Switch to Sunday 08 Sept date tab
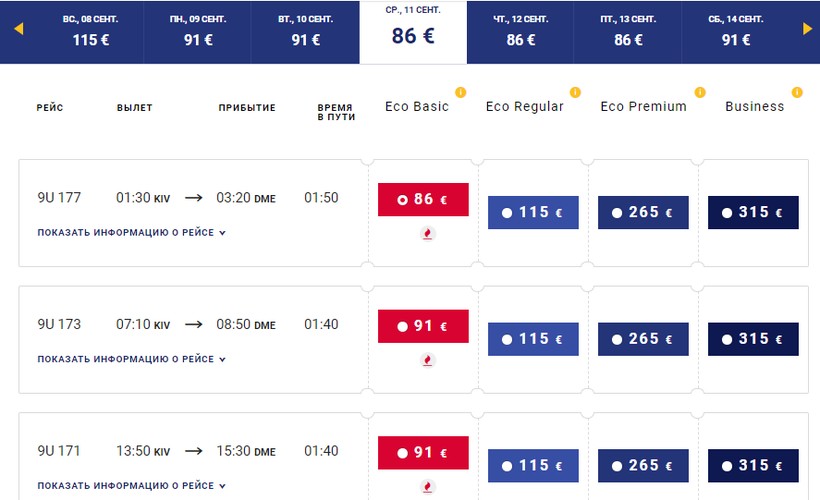The height and width of the screenshot is (500, 820). pos(90,31)
